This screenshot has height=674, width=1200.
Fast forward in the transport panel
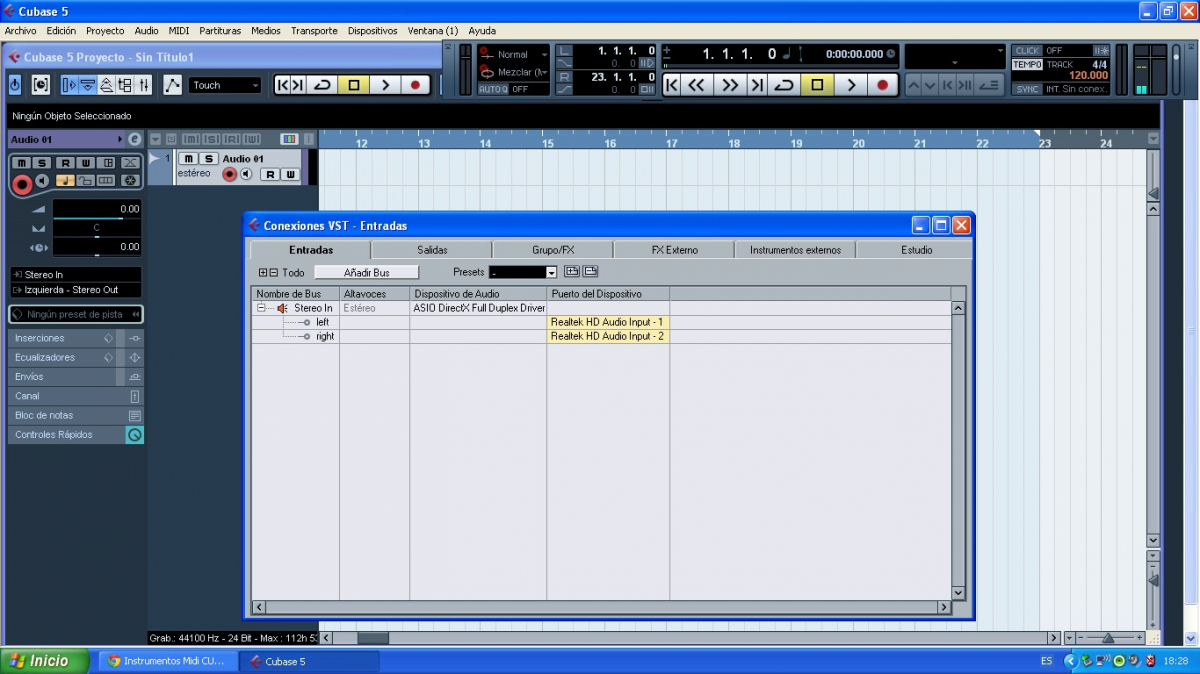click(x=730, y=85)
